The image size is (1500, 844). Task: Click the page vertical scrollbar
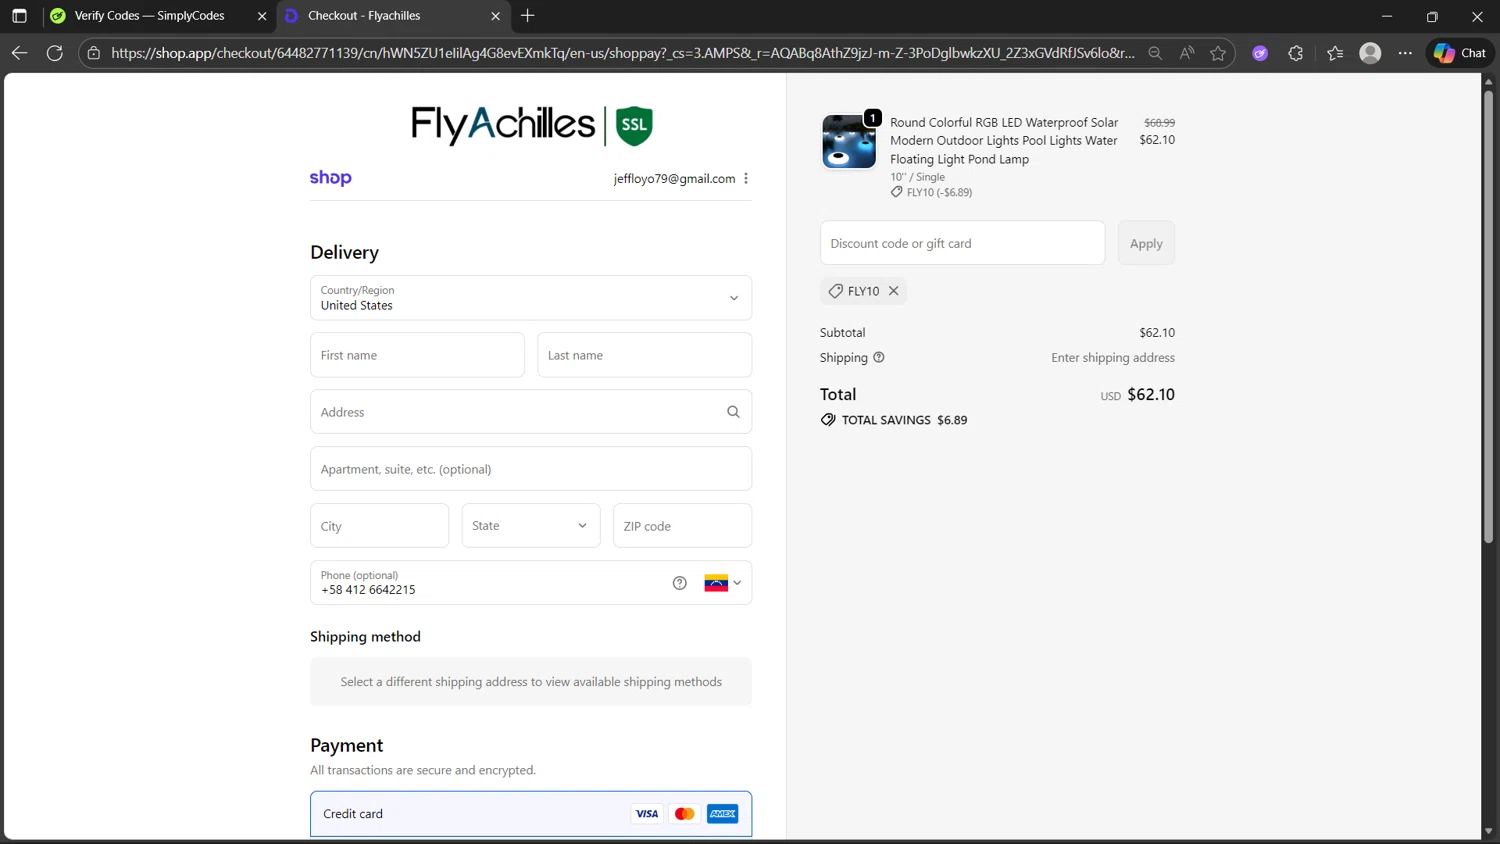click(1488, 315)
